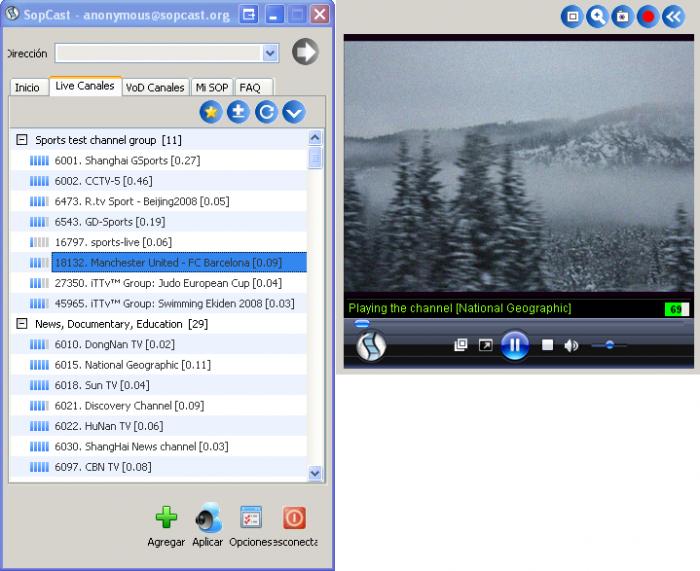Switch to the Inicio tab

tap(27, 88)
